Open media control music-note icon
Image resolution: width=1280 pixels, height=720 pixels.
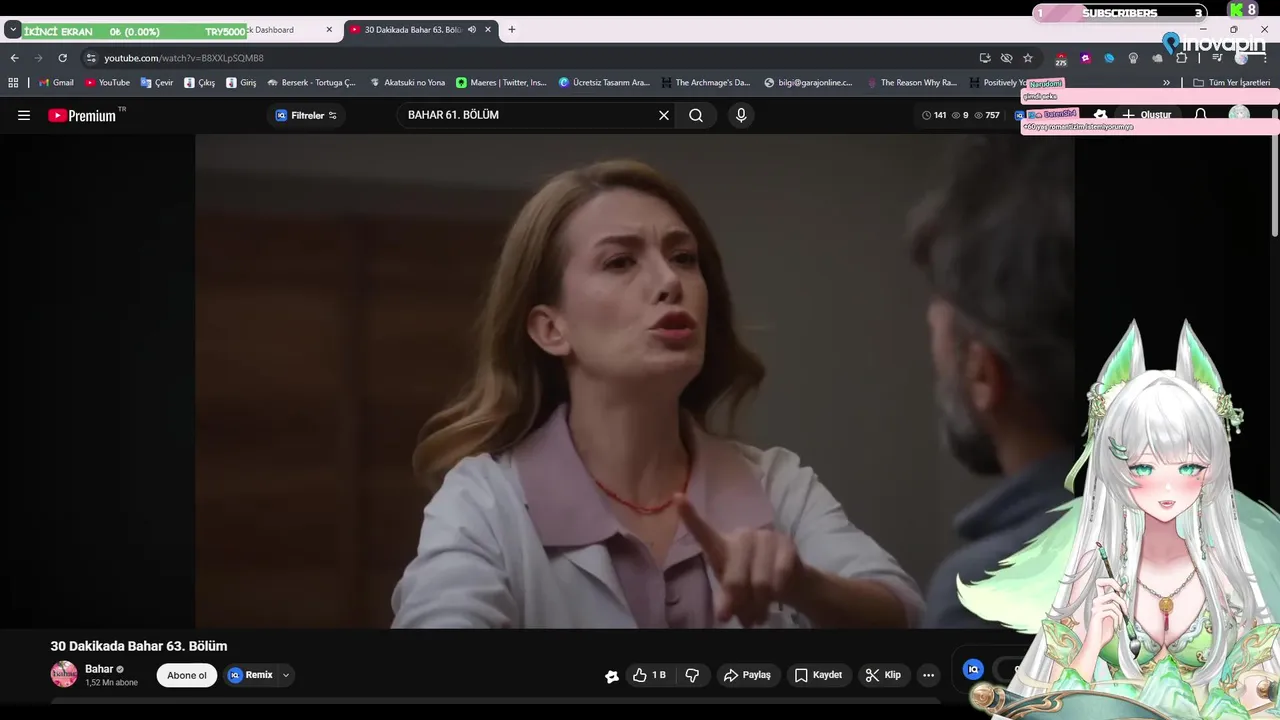tap(1217, 58)
